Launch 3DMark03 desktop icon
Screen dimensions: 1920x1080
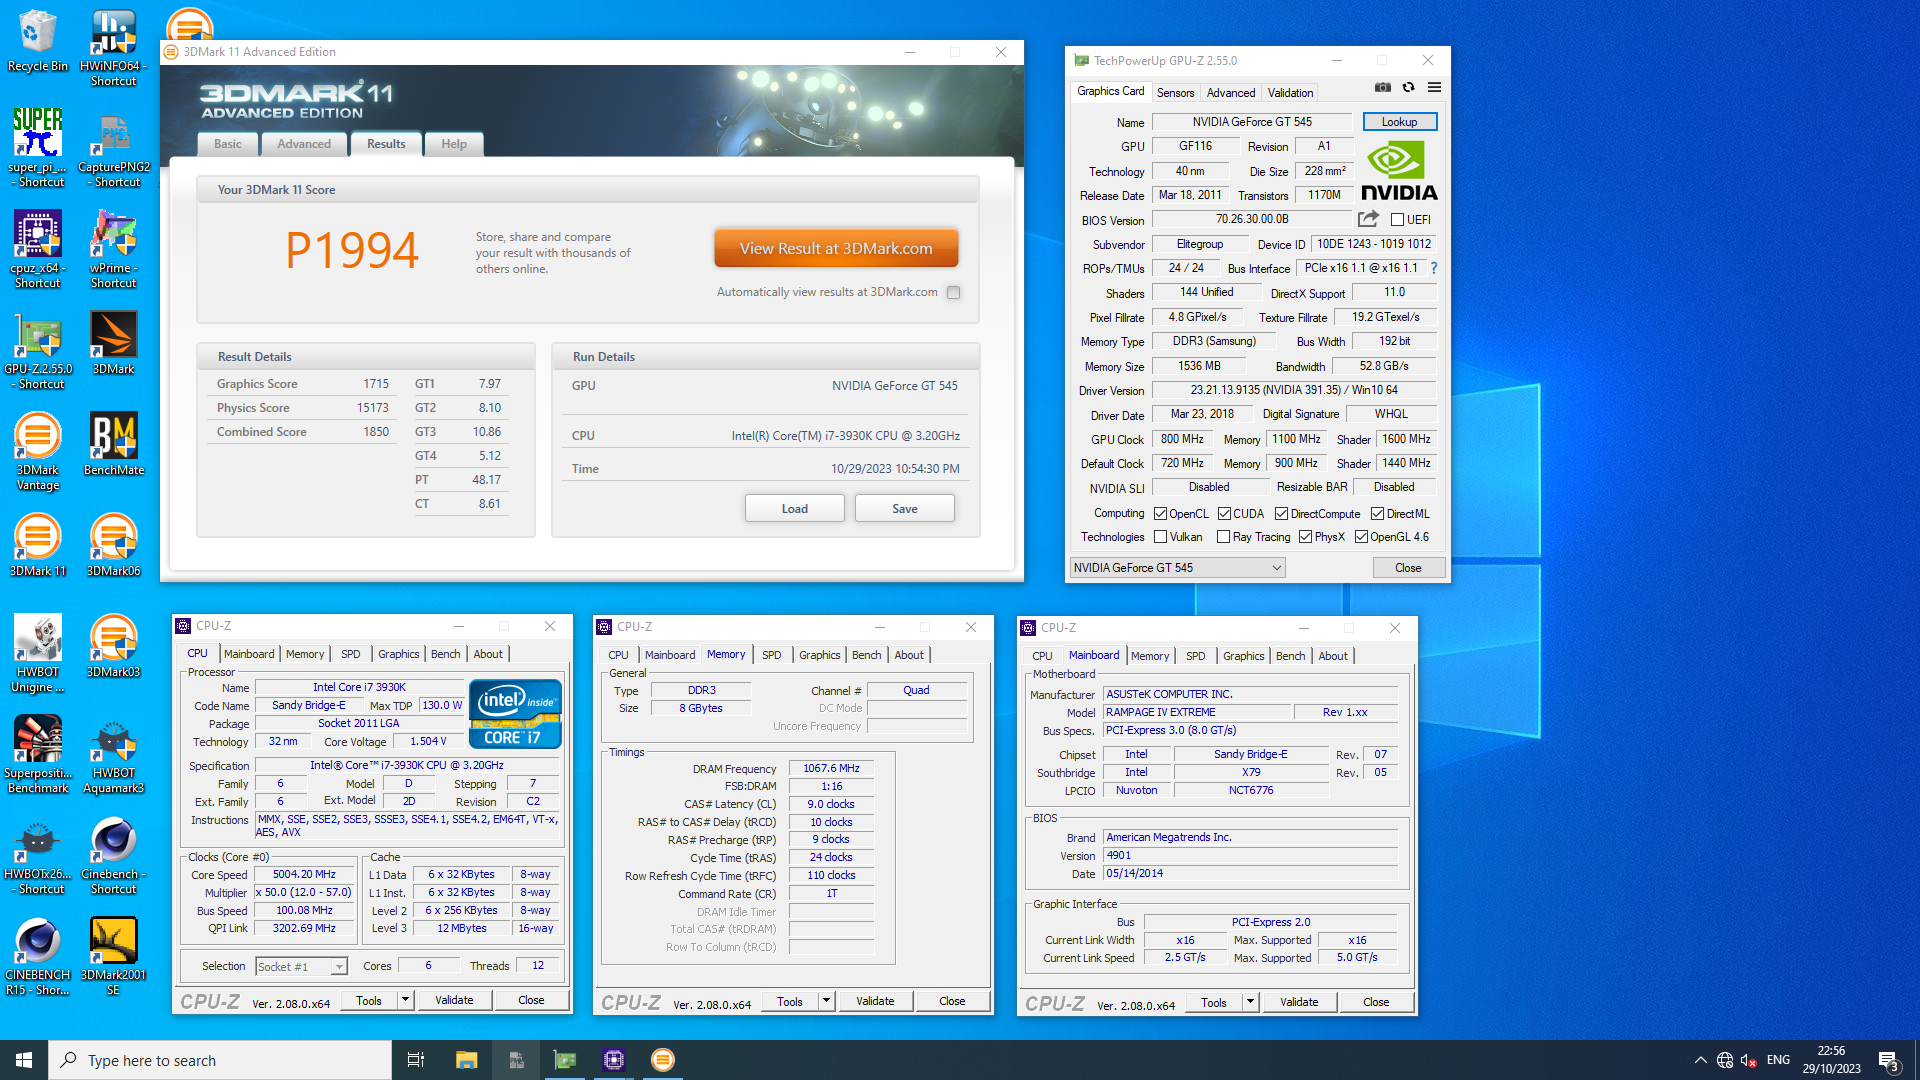tap(114, 645)
